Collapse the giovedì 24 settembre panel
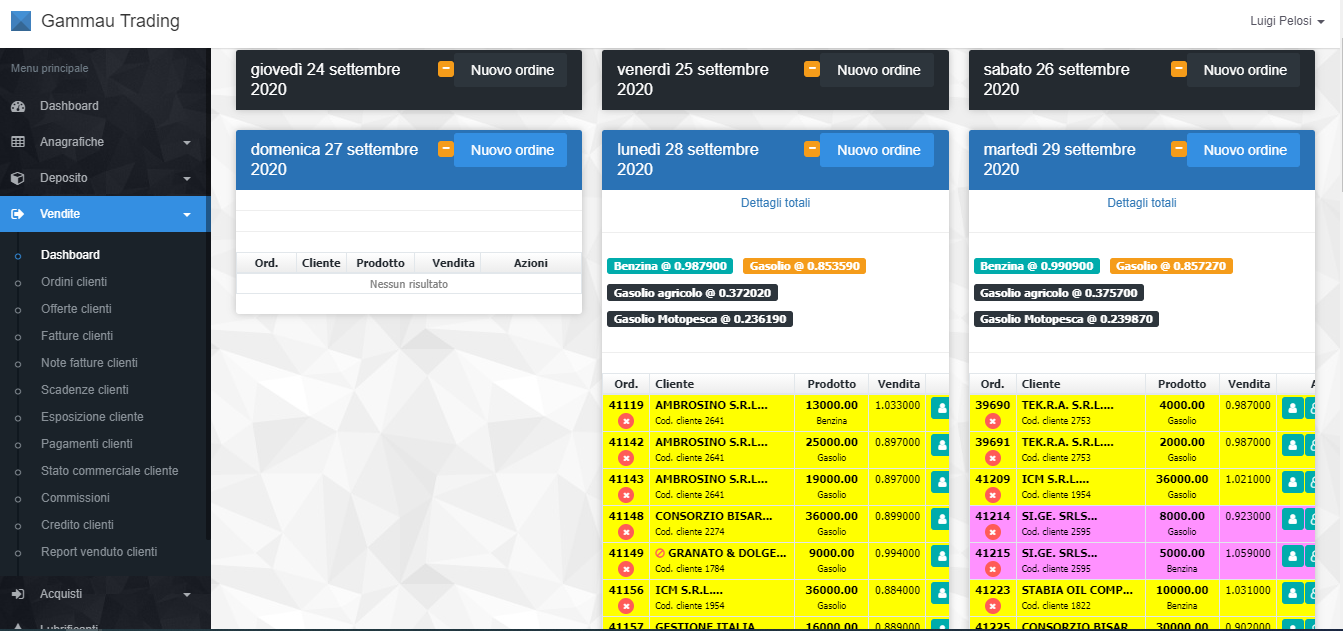The image size is (1343, 631). (x=446, y=69)
